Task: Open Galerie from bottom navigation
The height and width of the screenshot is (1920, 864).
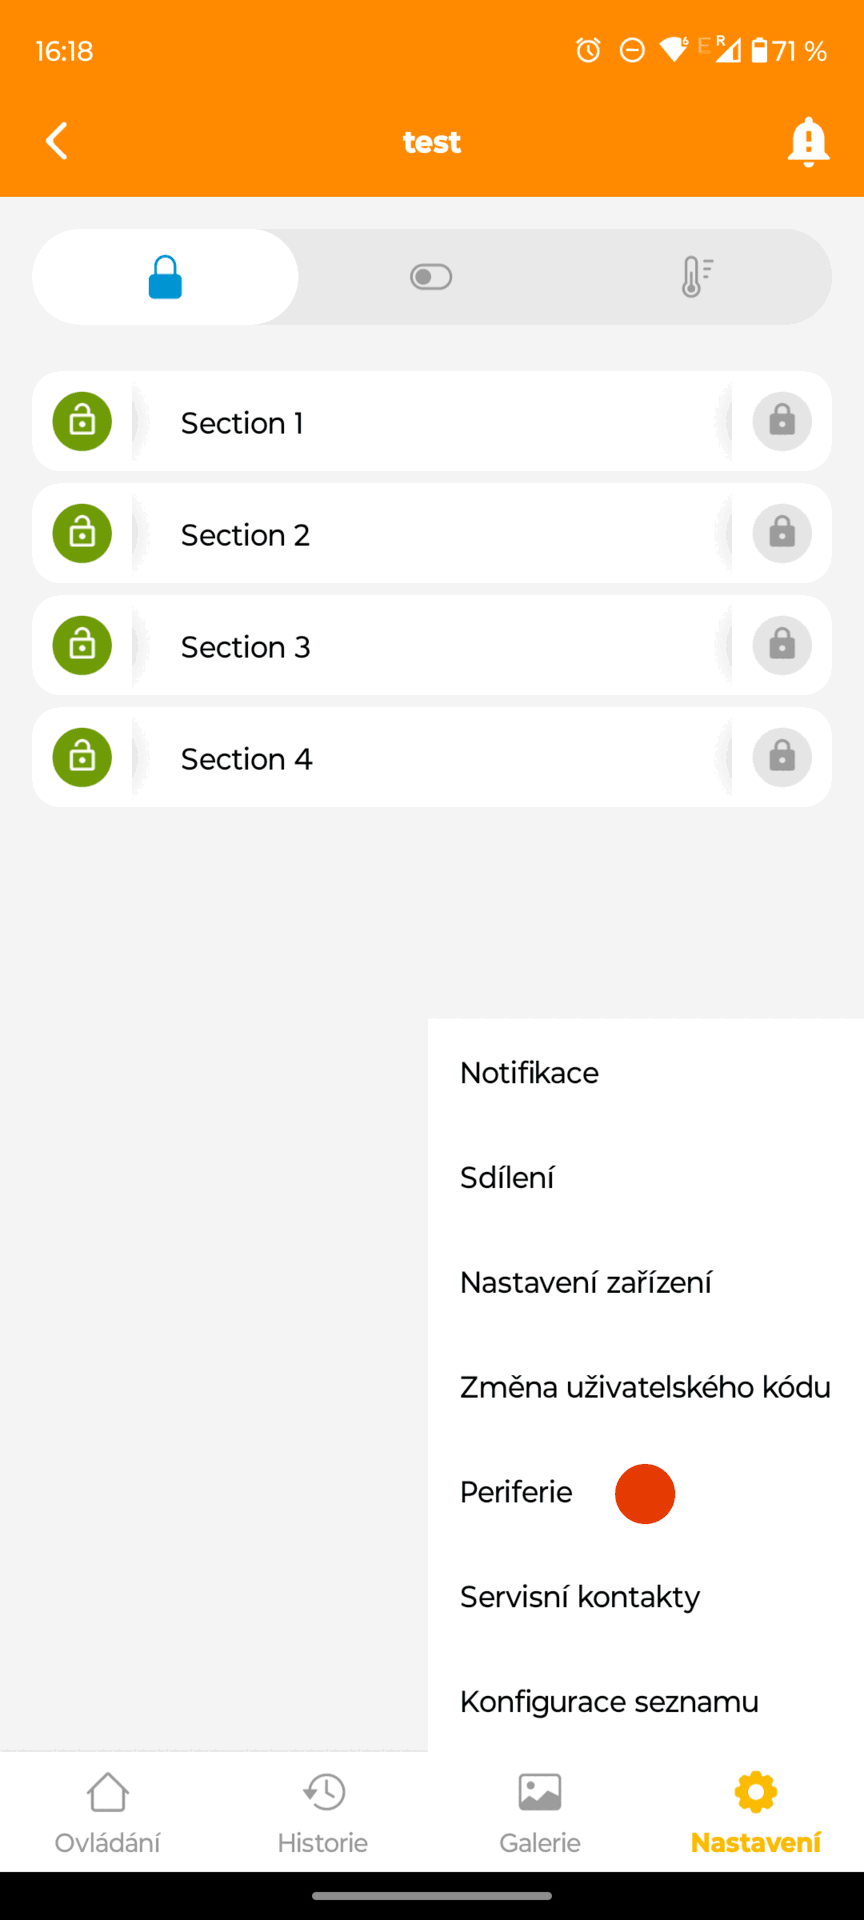Action: click(x=540, y=1812)
